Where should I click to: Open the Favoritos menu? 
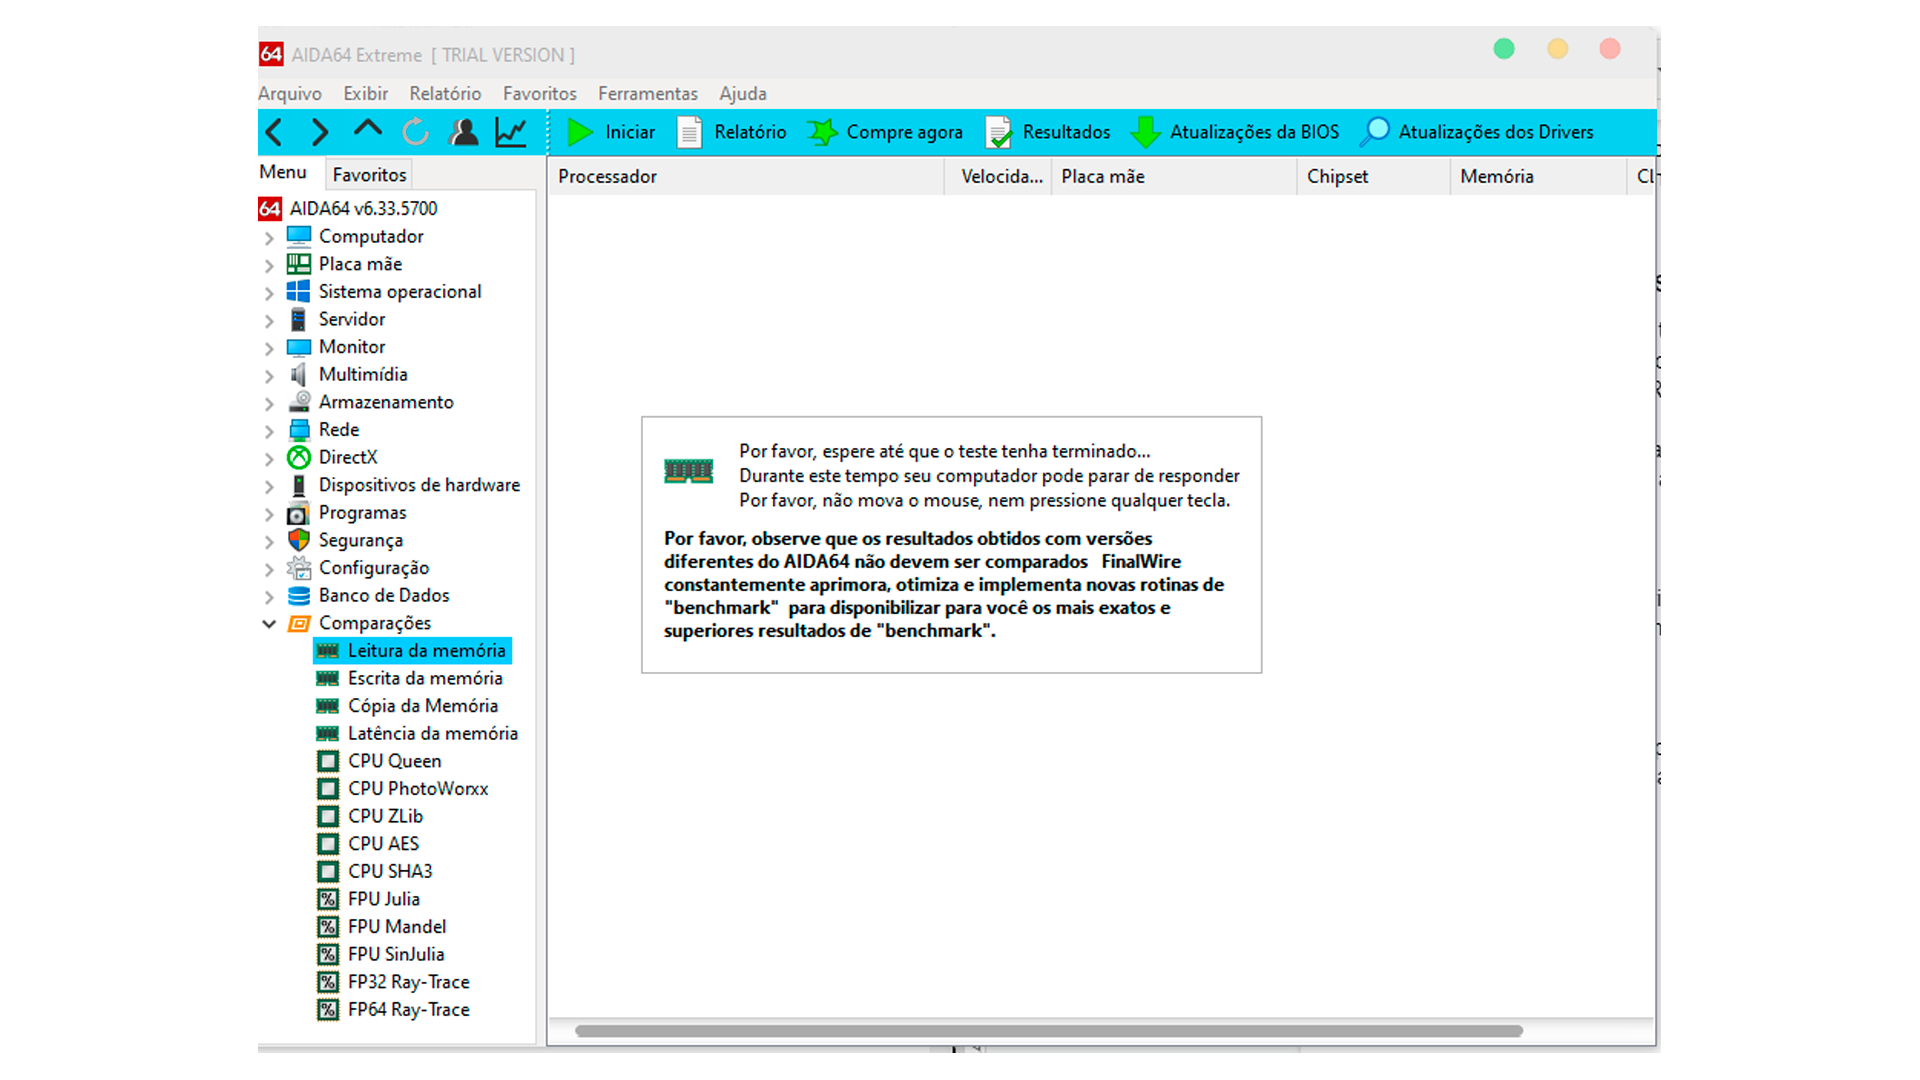540,93
